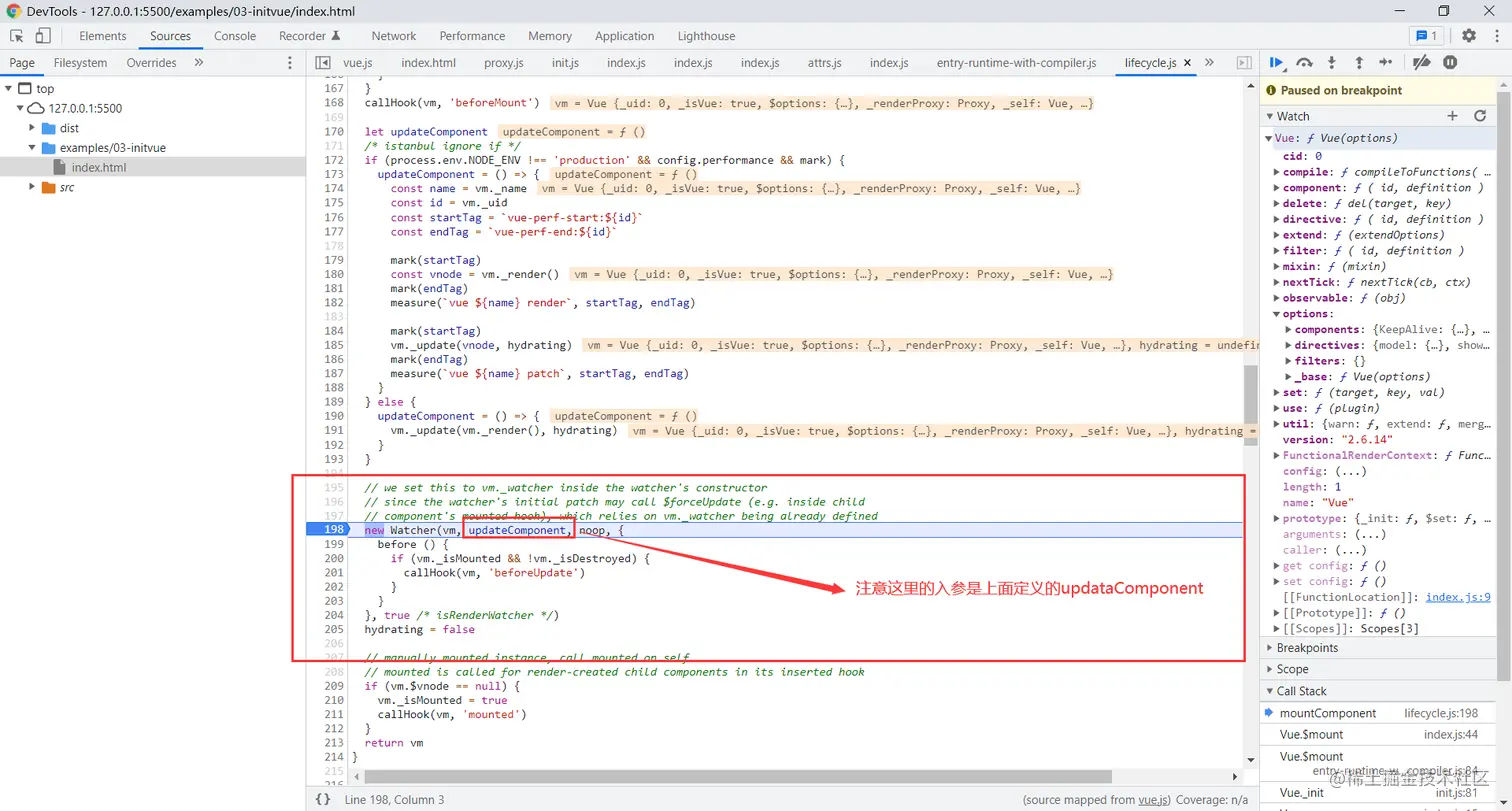The image size is (1512, 811).
Task: Hide the navigator sidebar
Action: coord(323,62)
